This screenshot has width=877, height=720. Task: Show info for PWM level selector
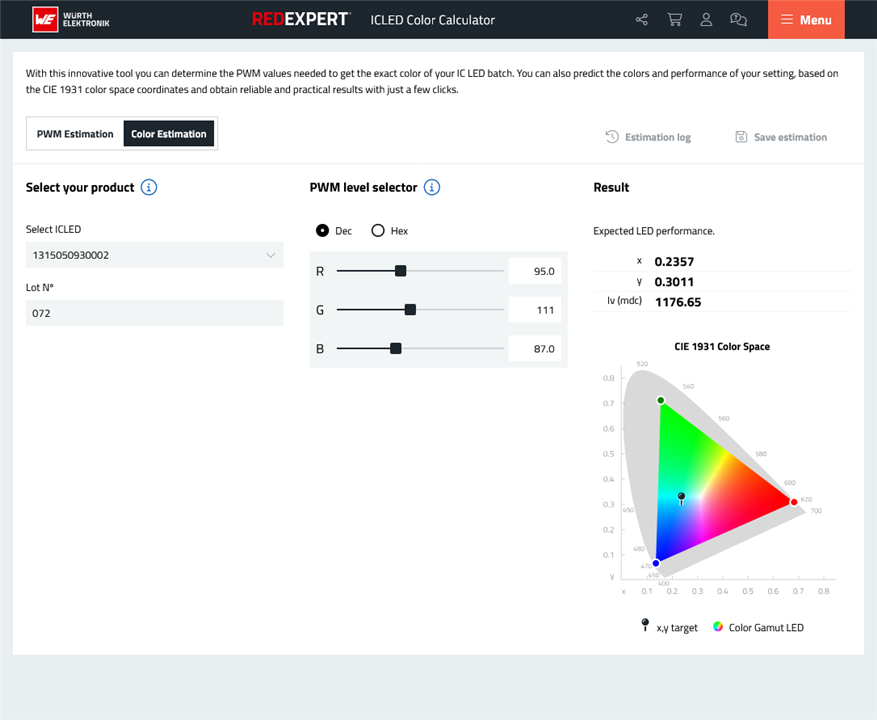coord(432,187)
